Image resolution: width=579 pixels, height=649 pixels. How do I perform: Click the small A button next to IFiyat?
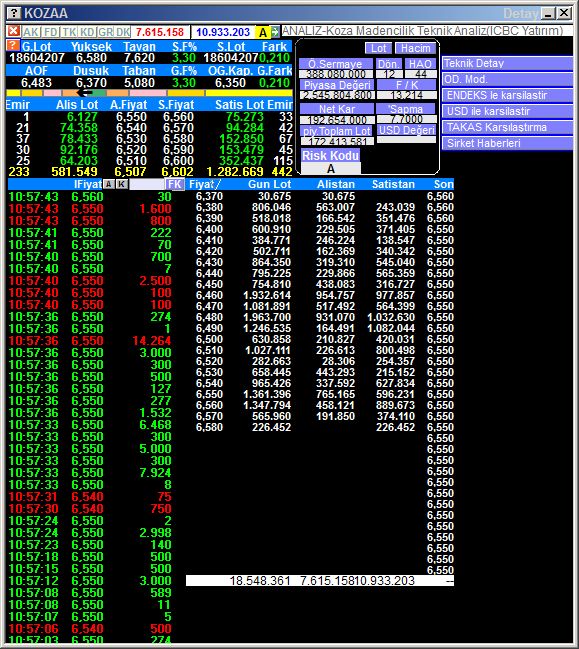[x=108, y=184]
